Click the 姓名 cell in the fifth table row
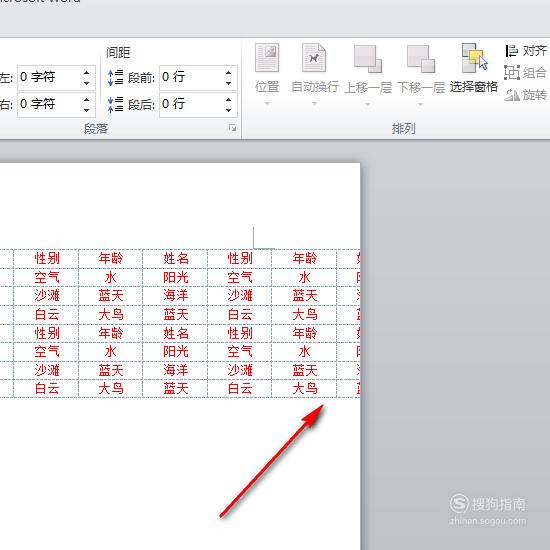Screen dimensions: 550x550 point(175,333)
